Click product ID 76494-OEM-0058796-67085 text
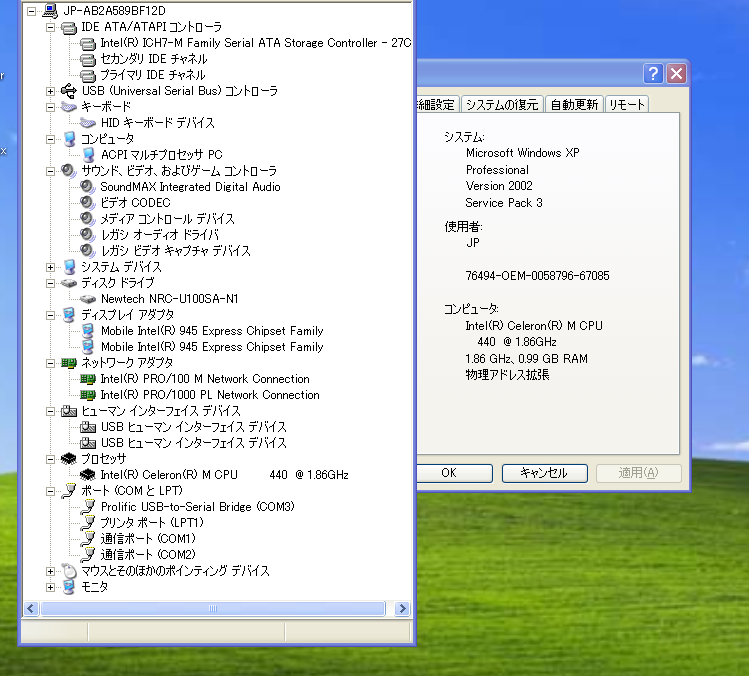Image resolution: width=749 pixels, height=676 pixels. coord(537,276)
